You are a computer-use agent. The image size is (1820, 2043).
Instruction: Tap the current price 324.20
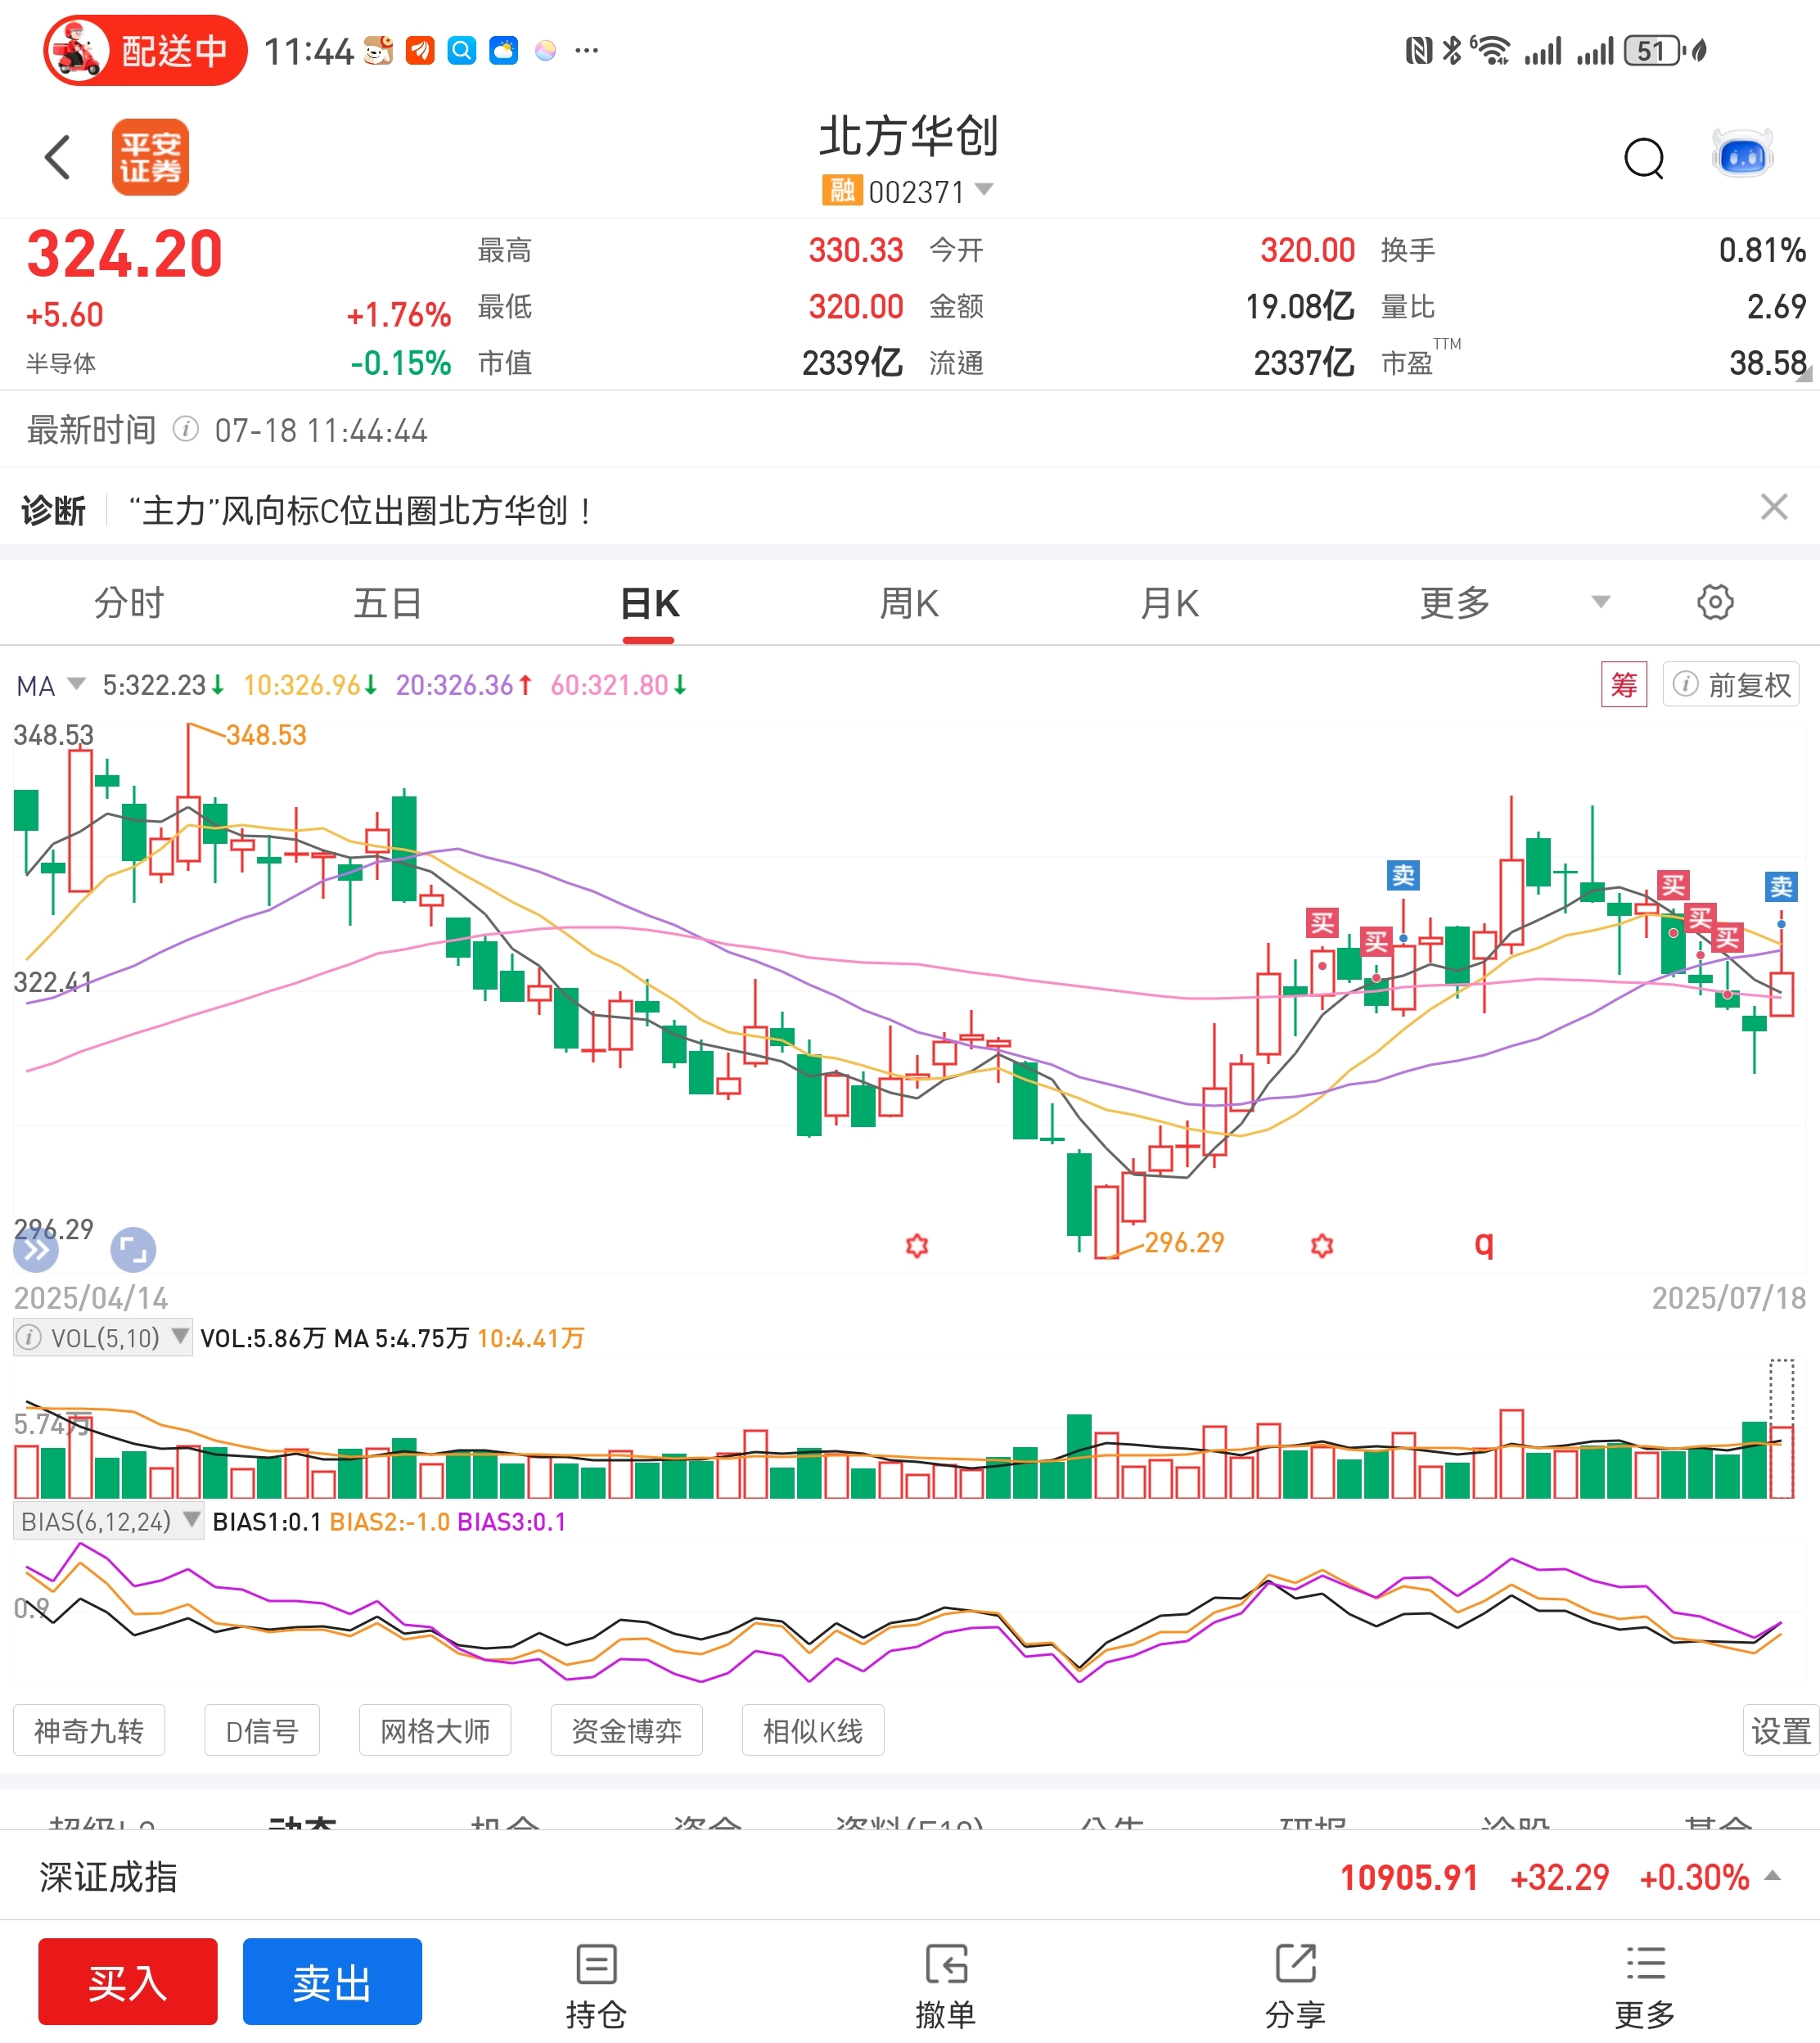[124, 254]
